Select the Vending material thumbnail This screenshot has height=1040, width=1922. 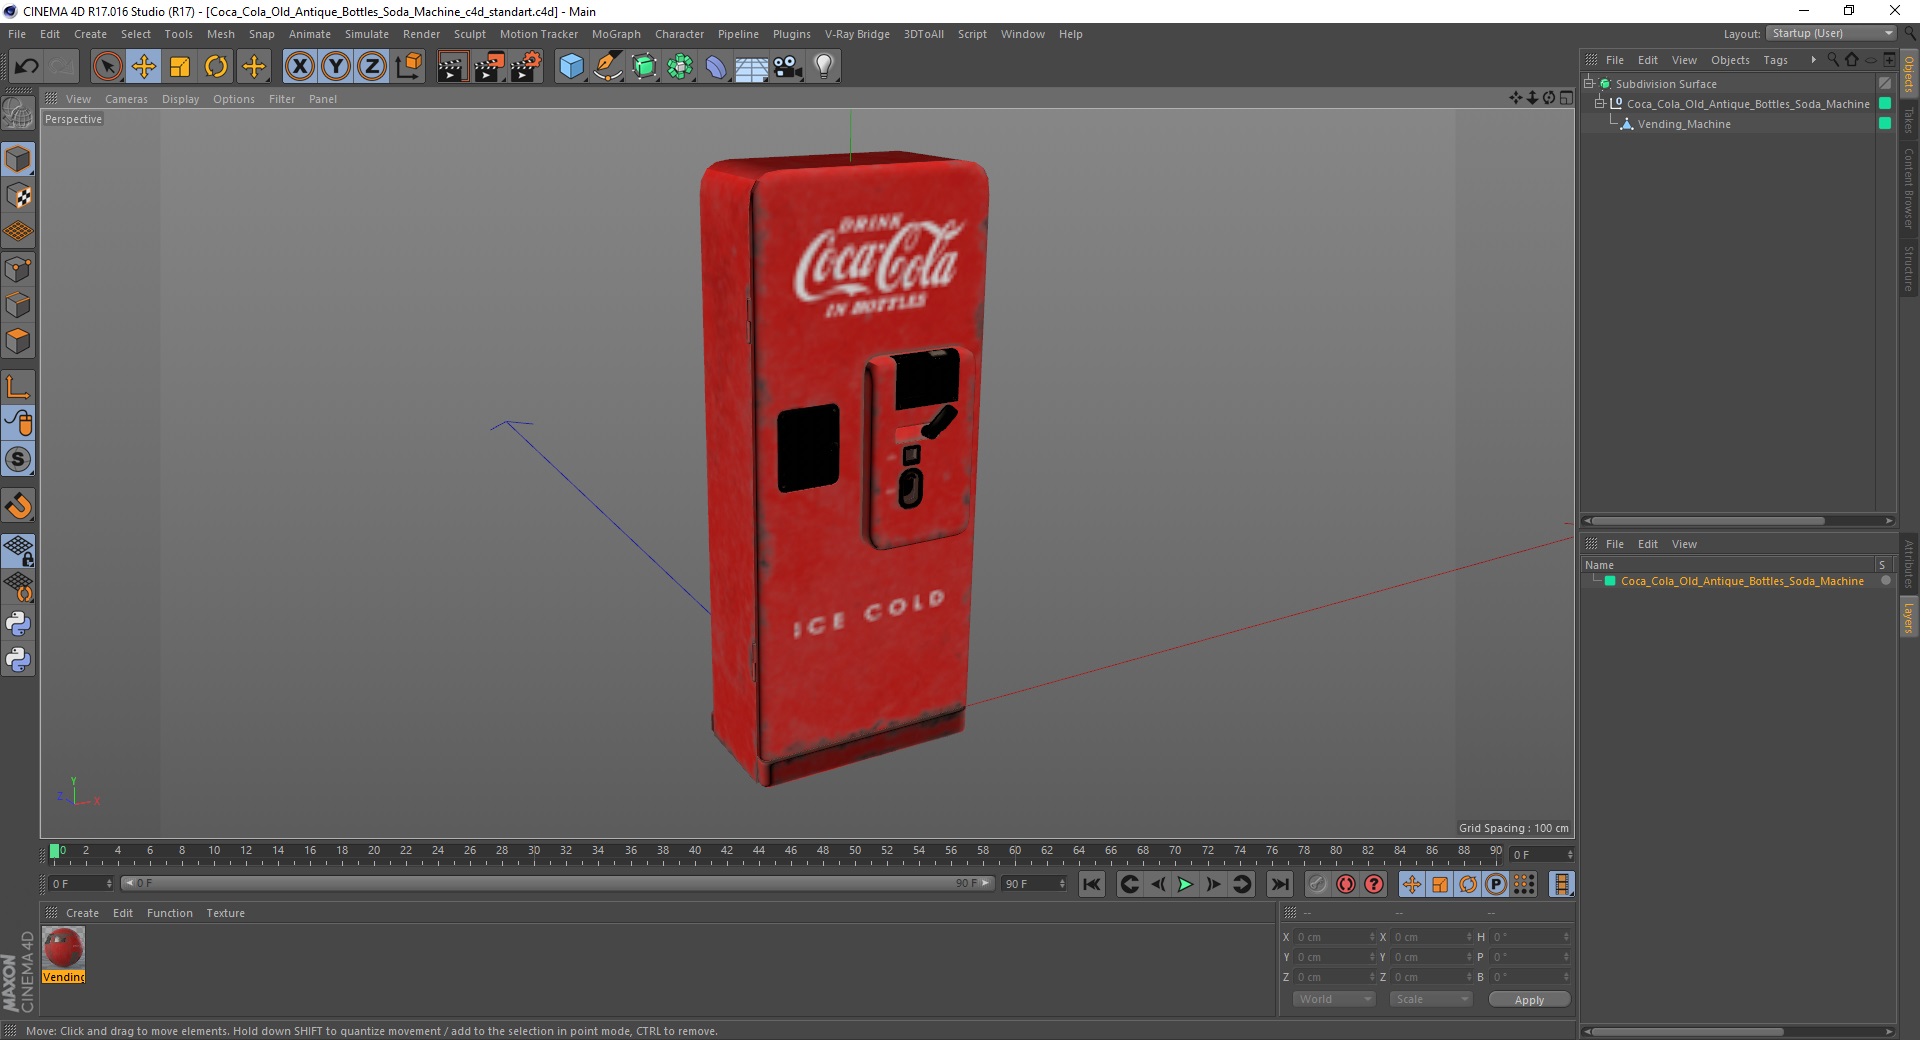click(64, 948)
